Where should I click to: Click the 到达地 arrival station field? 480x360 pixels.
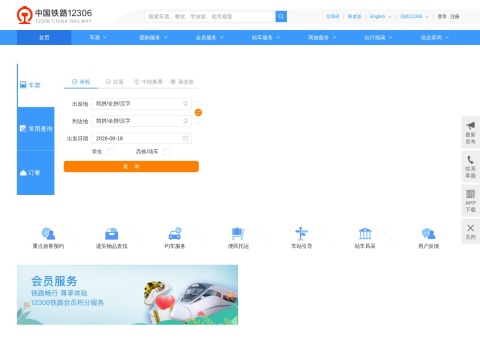tap(141, 121)
